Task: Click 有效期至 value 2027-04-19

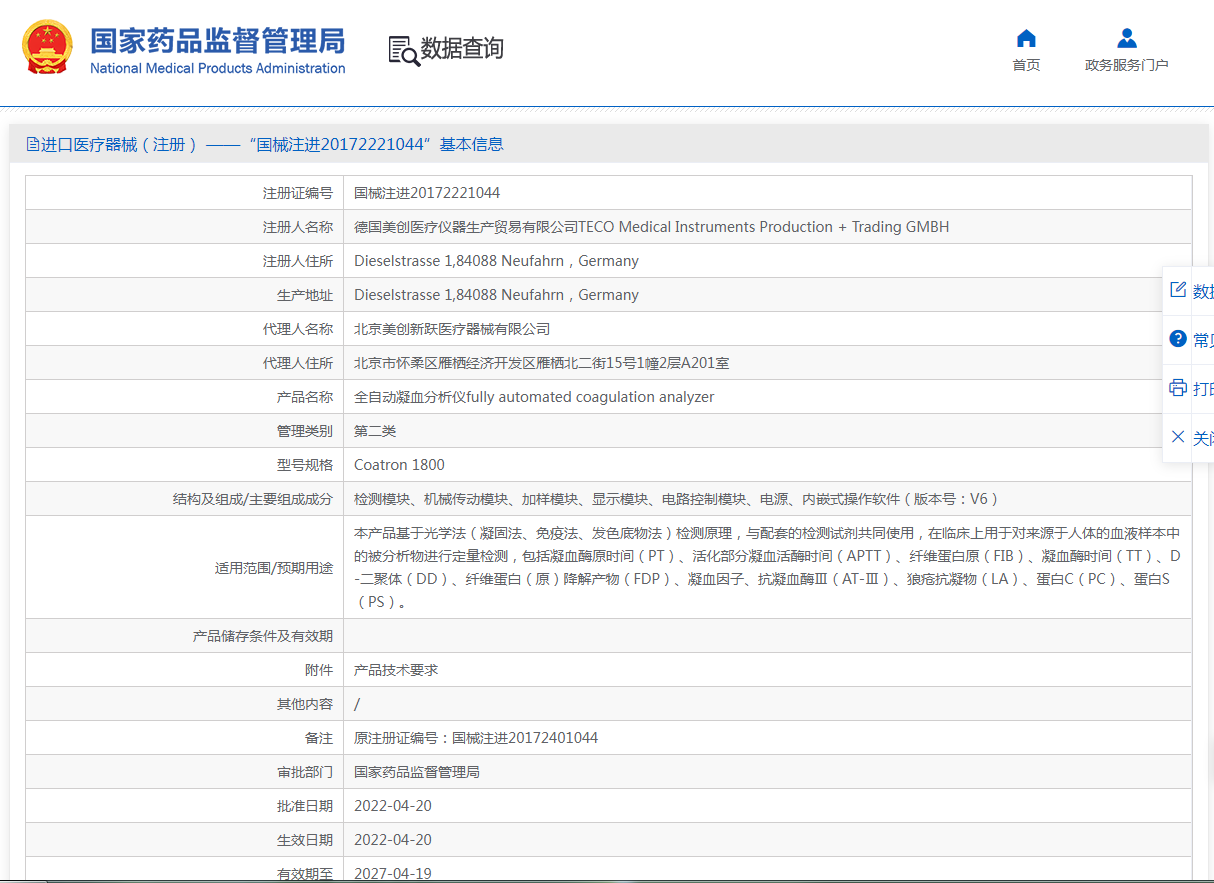Action: [x=393, y=873]
